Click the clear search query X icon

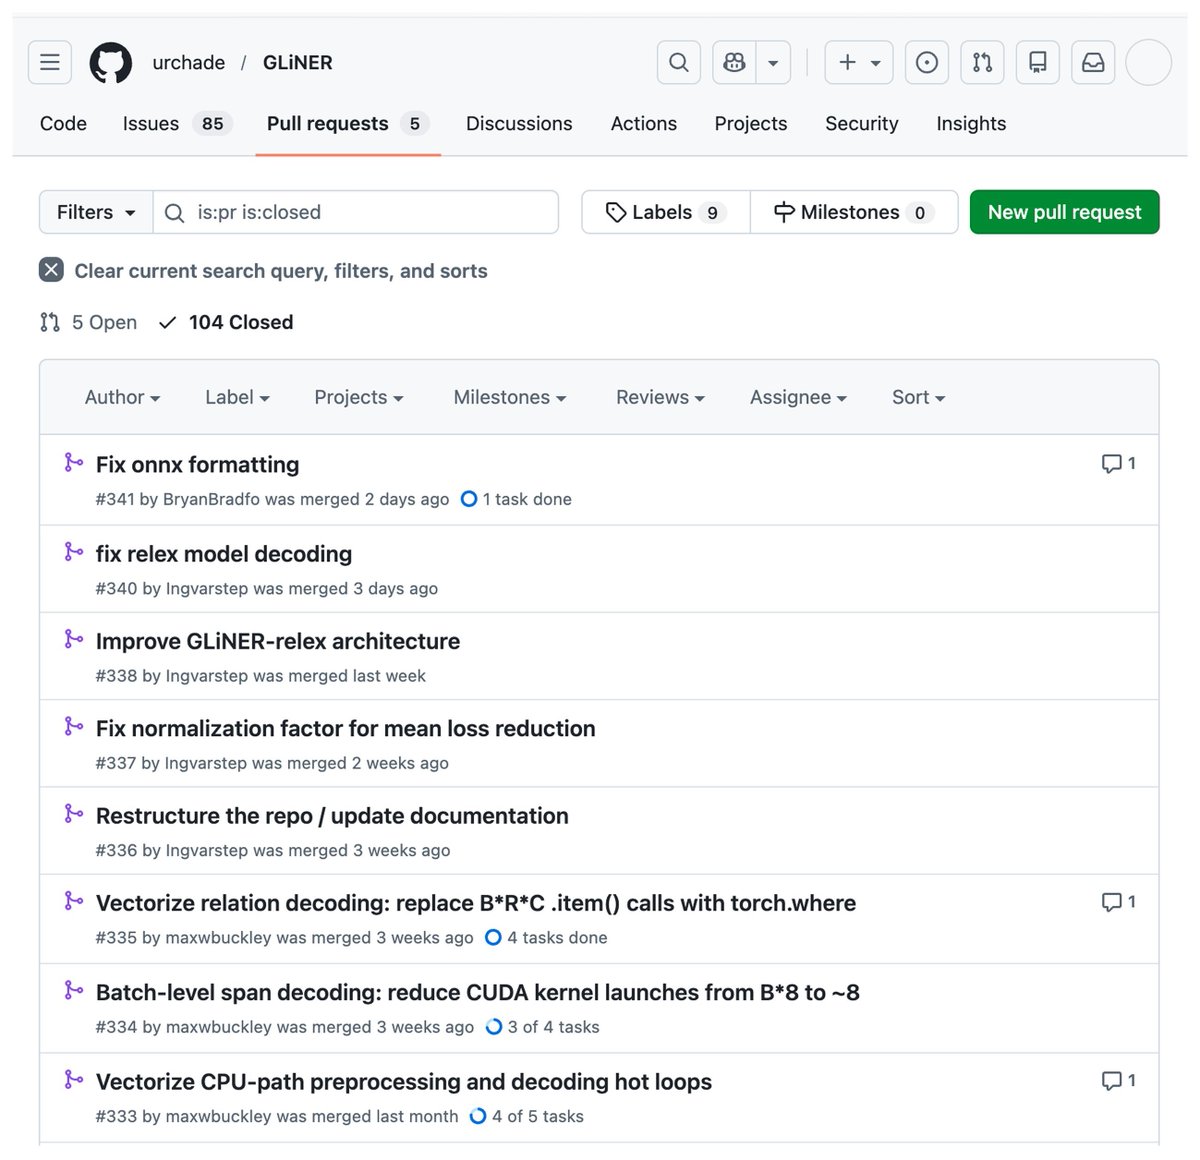51,270
